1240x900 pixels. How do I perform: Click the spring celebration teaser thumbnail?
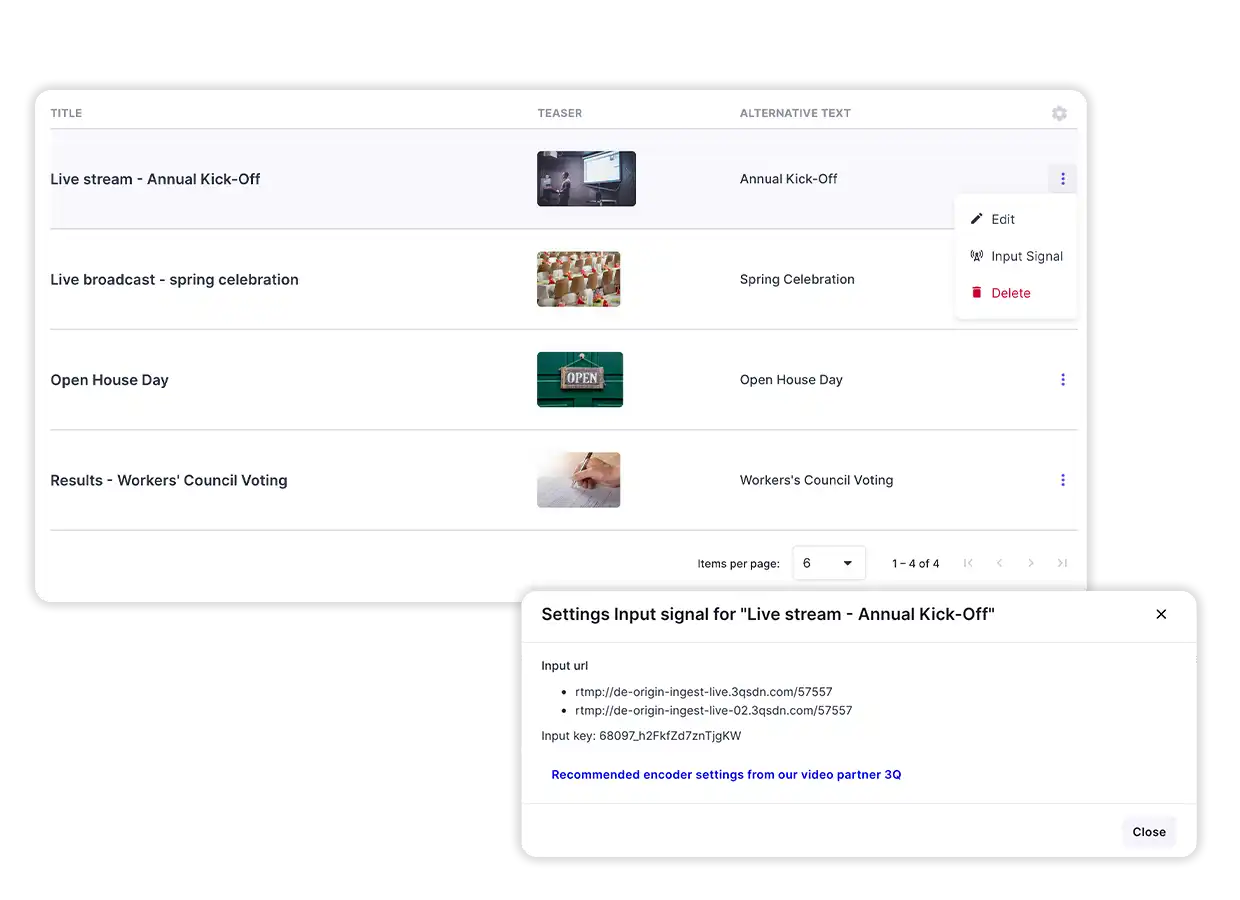pos(578,279)
